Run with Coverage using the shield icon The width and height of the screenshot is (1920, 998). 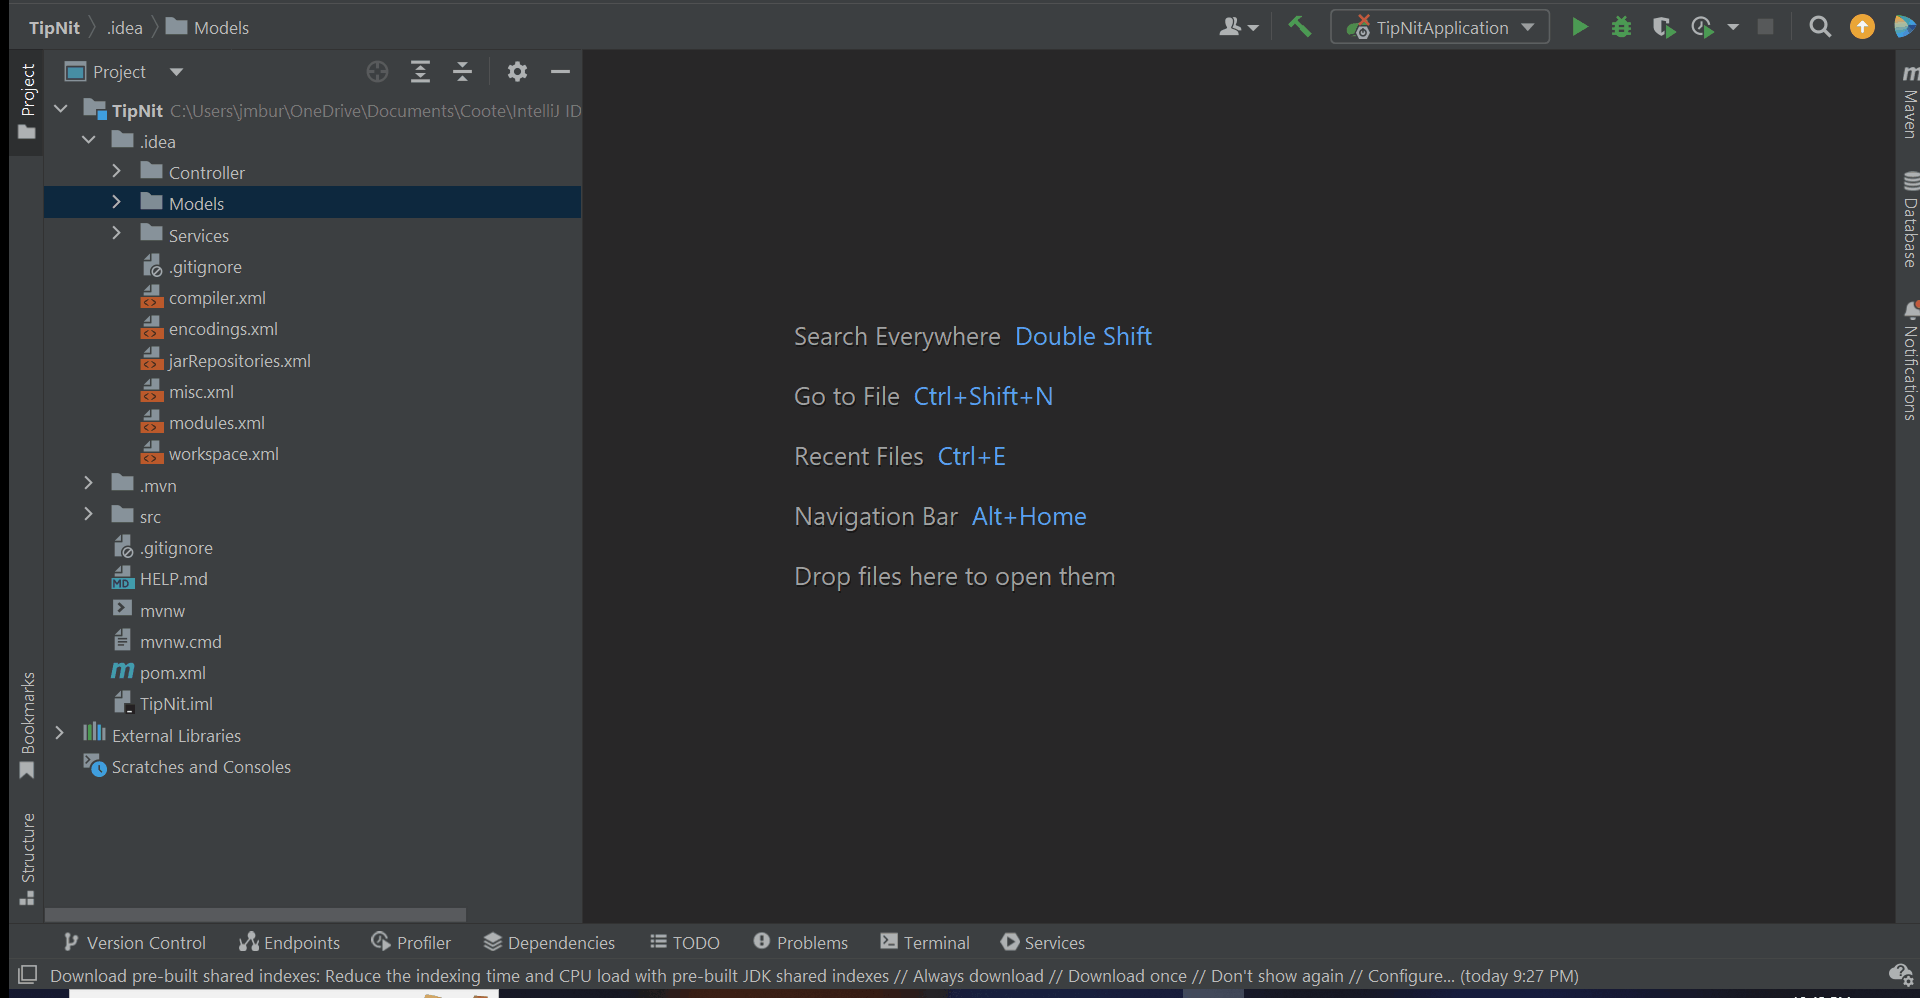click(1664, 27)
